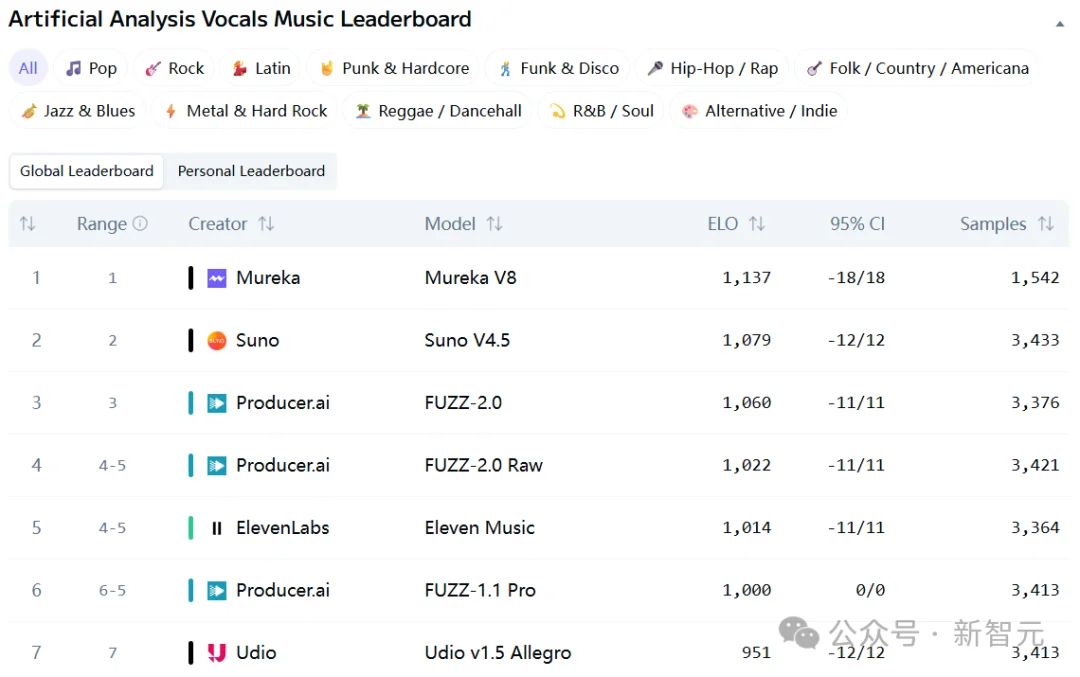The image size is (1080, 677).
Task: Click Producer.ai logo in FUZZ-2.0 row
Action: point(217,403)
